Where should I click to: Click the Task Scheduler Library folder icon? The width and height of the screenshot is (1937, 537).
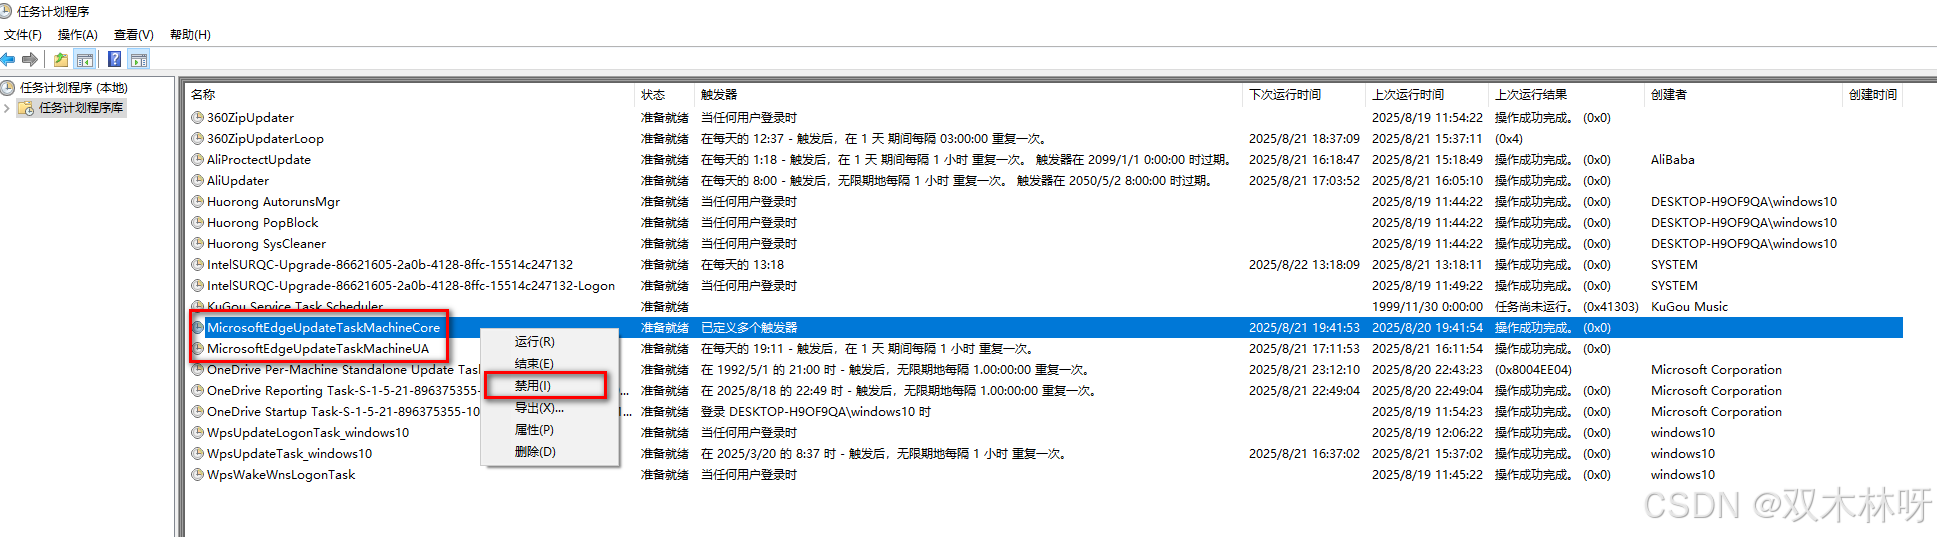pyautogui.click(x=26, y=107)
